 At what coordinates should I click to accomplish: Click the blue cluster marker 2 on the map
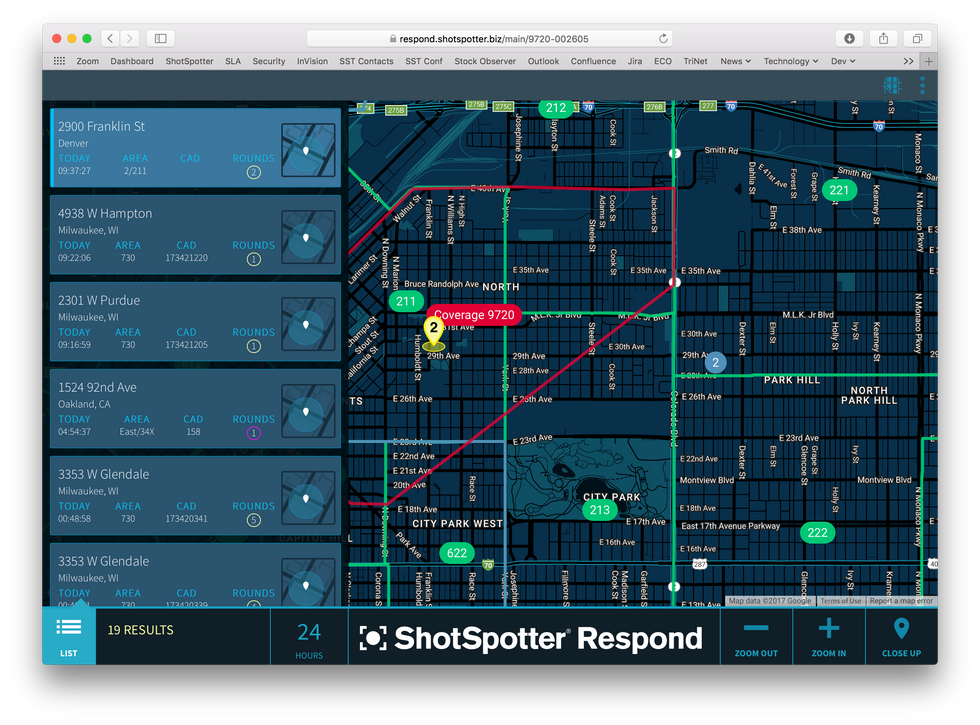click(716, 362)
